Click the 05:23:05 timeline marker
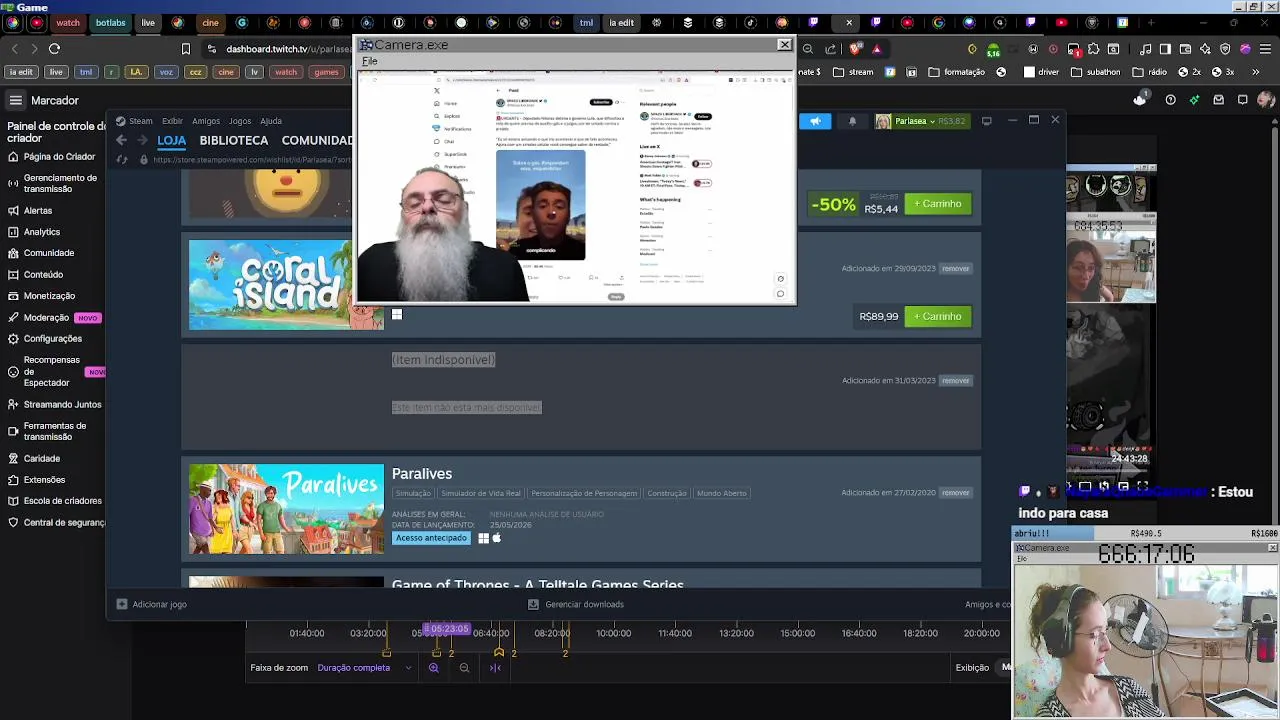This screenshot has width=1280, height=720. click(446, 629)
